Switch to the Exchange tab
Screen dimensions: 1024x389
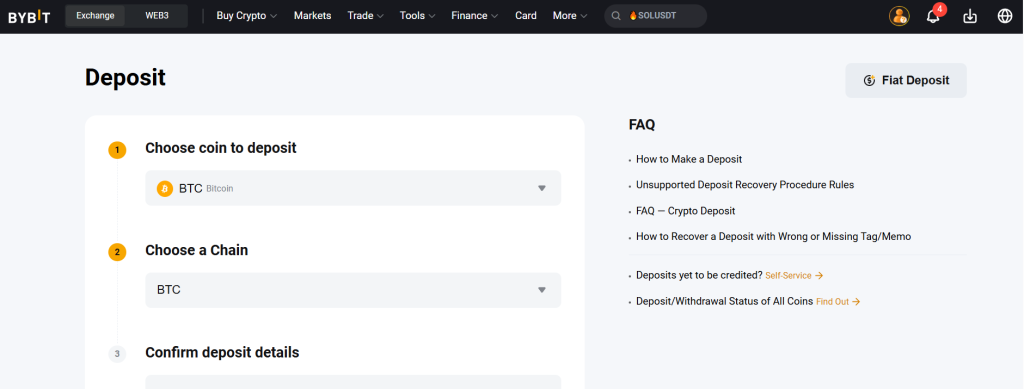point(95,16)
